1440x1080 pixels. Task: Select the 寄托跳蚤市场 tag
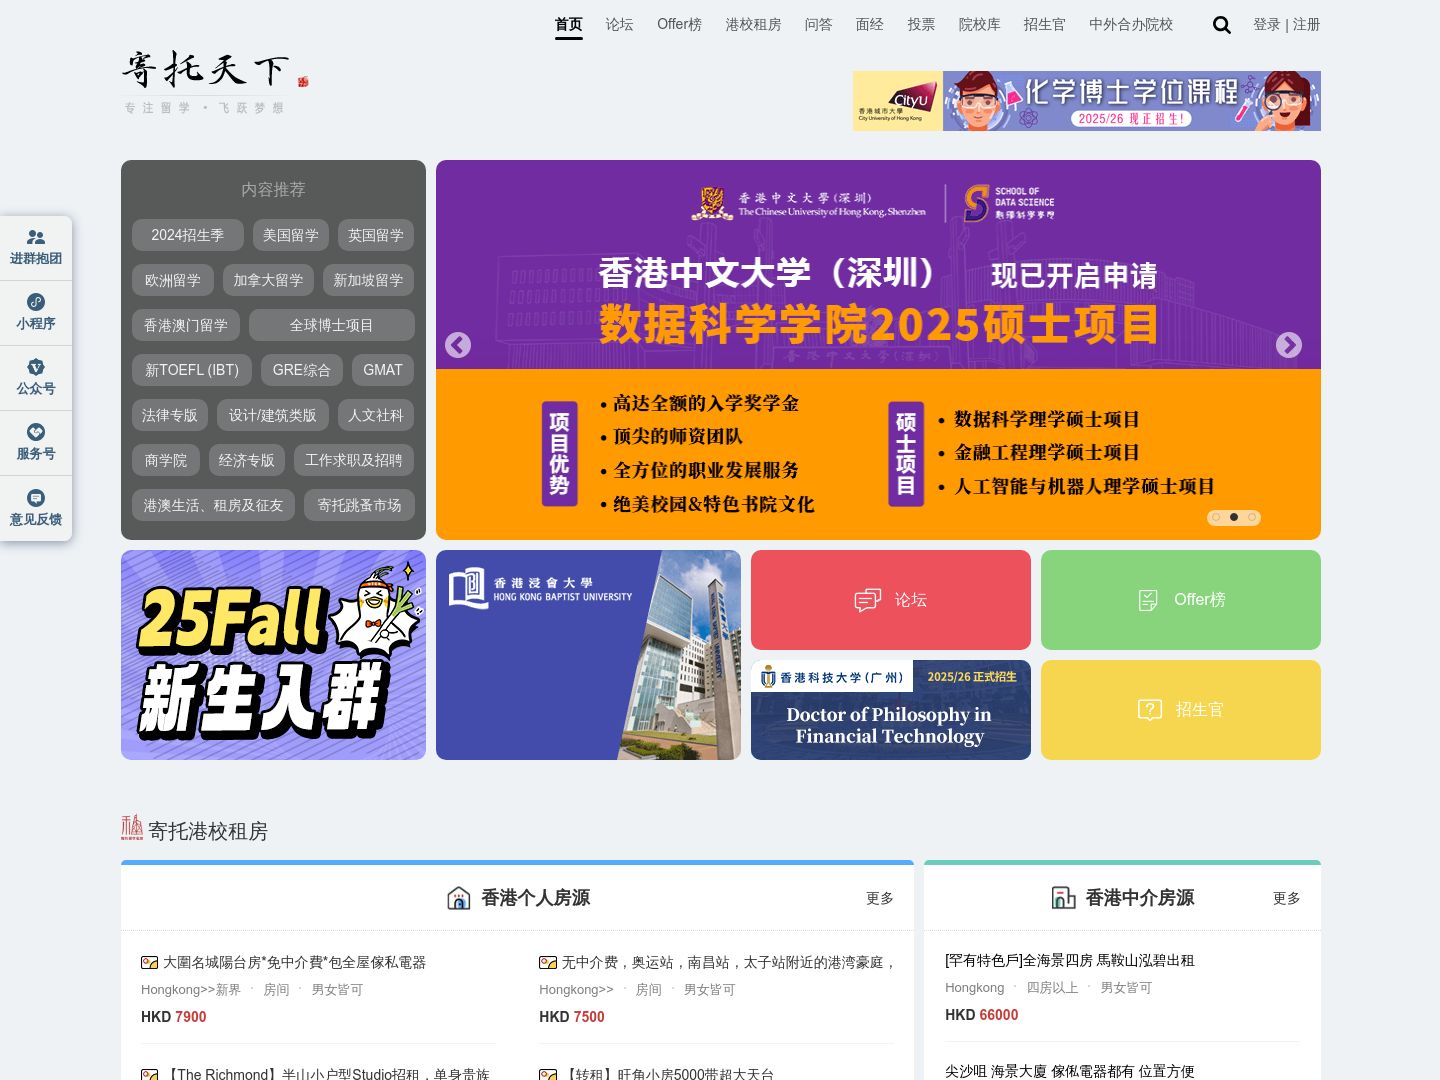359,505
